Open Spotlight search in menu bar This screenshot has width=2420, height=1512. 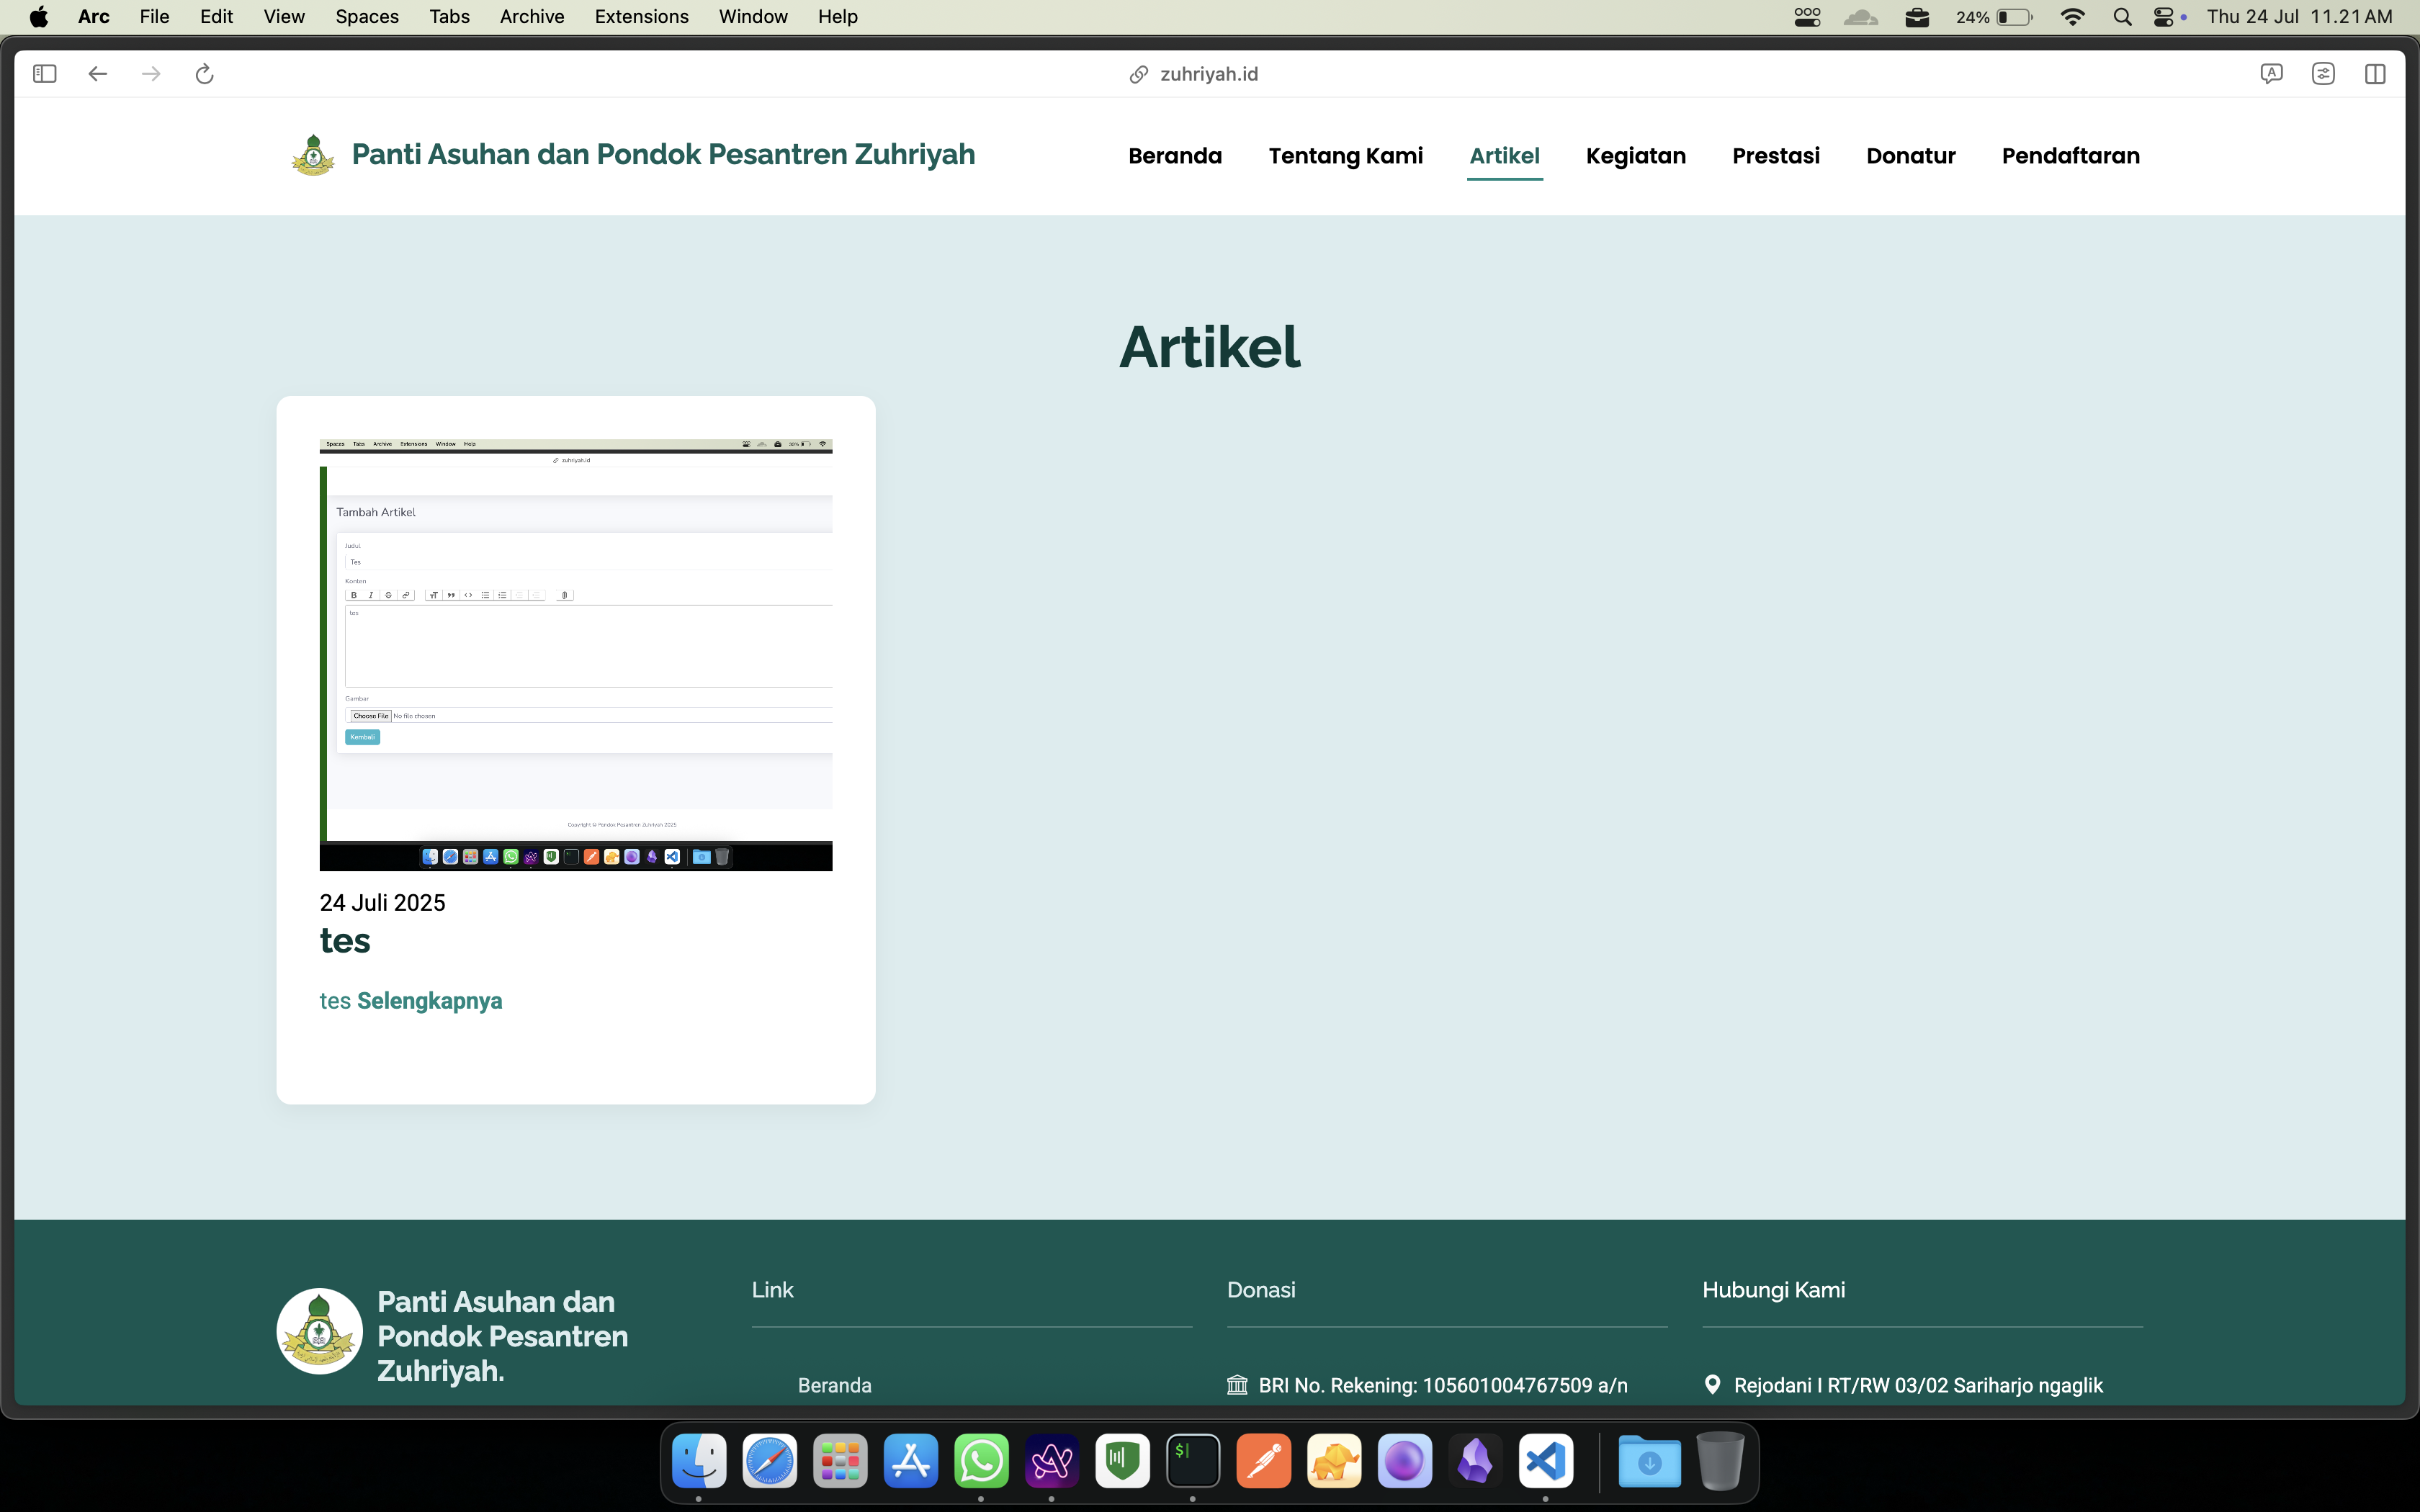coord(2122,17)
